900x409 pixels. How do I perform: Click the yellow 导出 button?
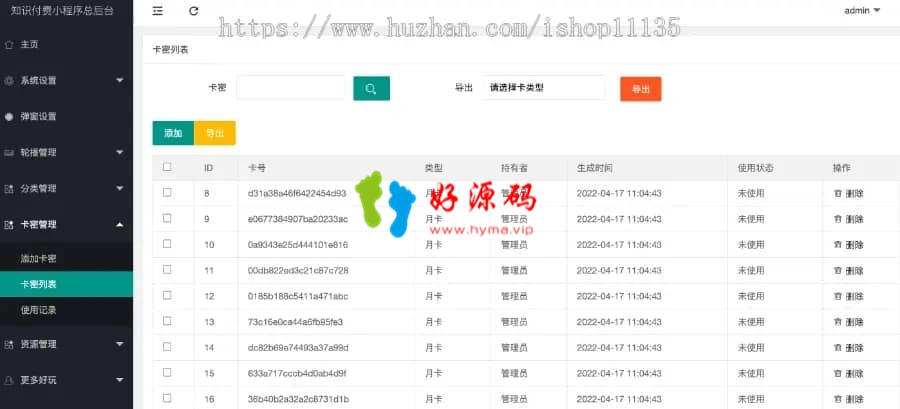215,133
